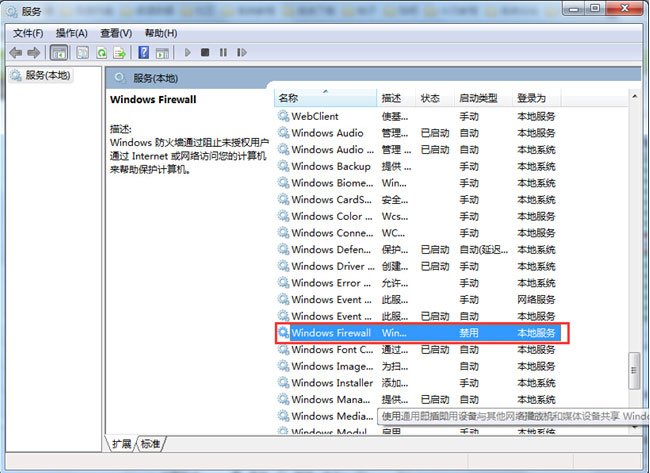Click the services icon in the title bar
The height and width of the screenshot is (473, 650).
(12, 11)
